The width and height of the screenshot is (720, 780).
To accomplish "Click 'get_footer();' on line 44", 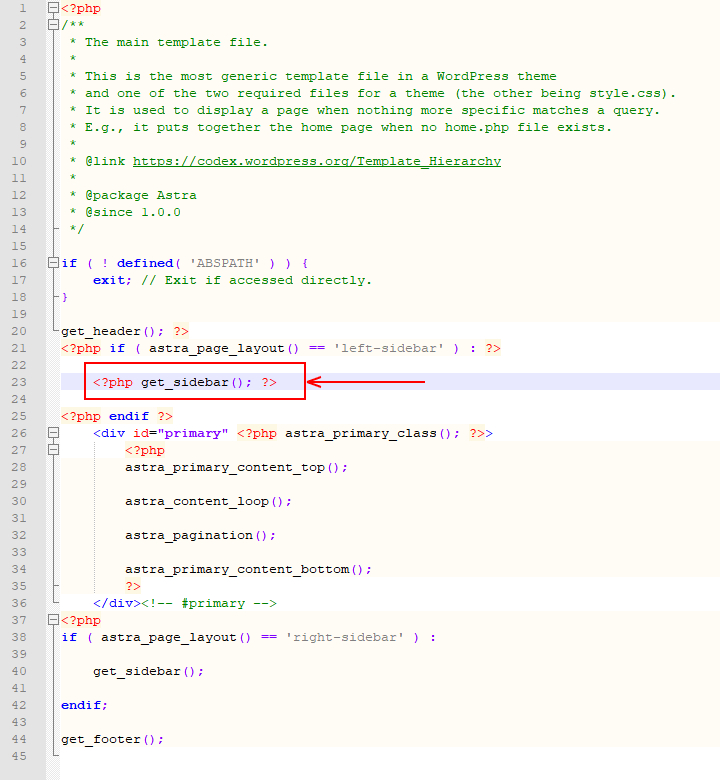I will coord(112,740).
